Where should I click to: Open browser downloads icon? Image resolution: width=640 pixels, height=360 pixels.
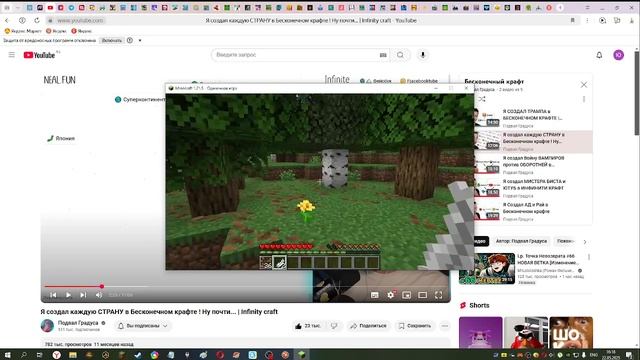[x=631, y=20]
